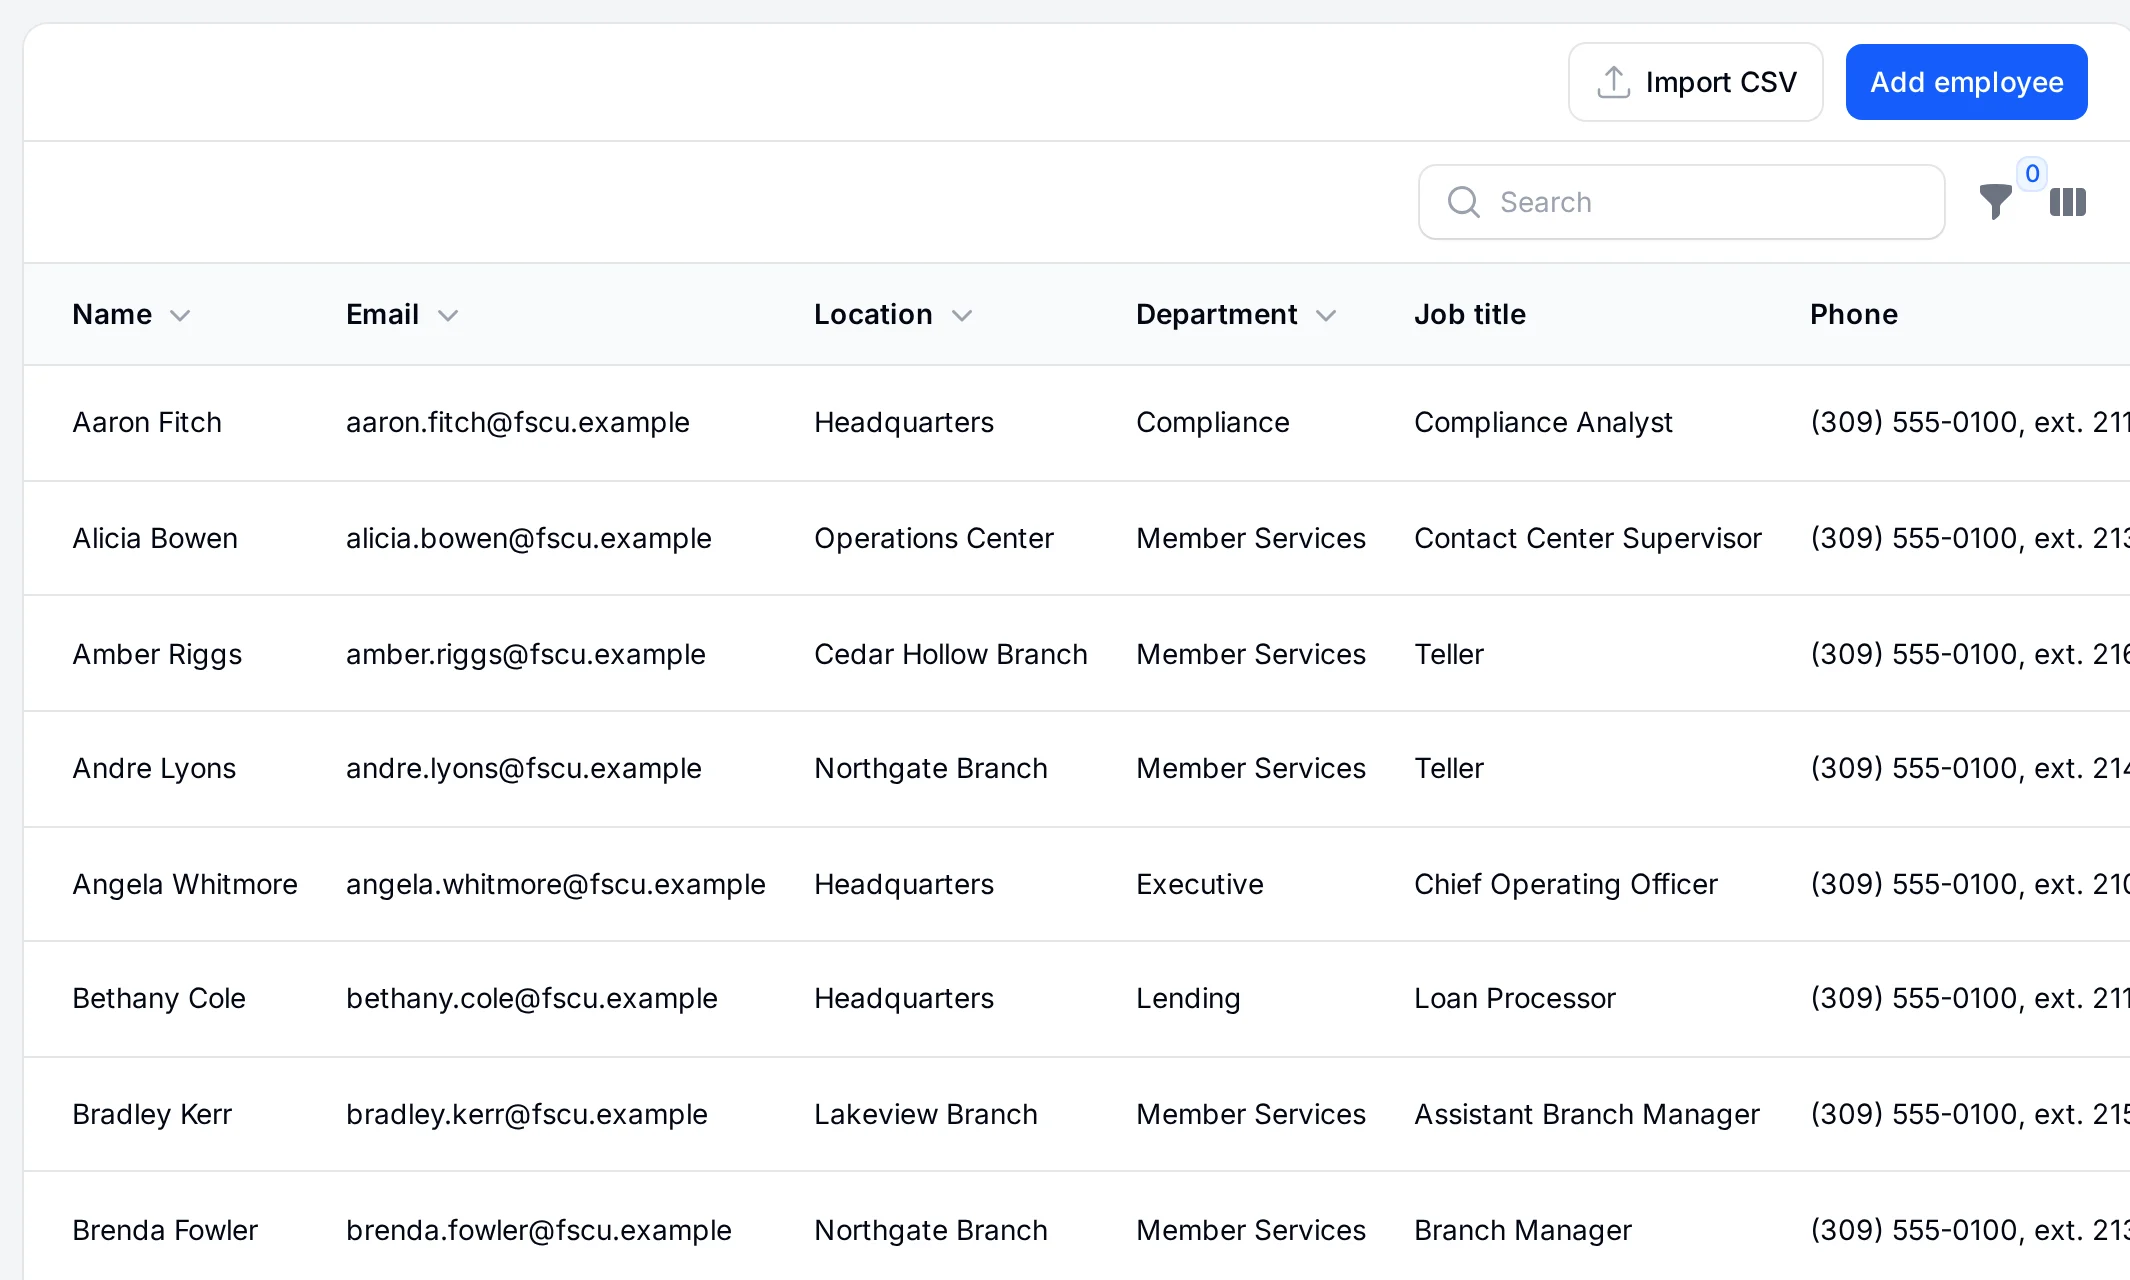Open the column visibility icon
Screen dimensions: 2130x1280
point(2068,202)
